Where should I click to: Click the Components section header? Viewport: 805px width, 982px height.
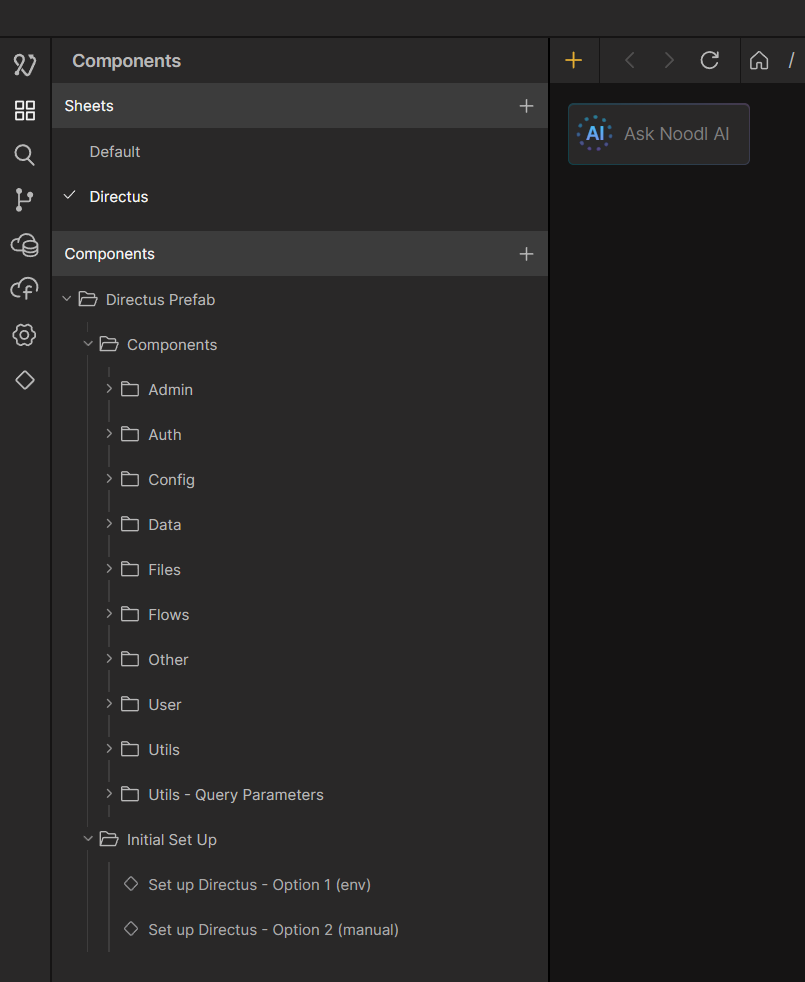300,254
